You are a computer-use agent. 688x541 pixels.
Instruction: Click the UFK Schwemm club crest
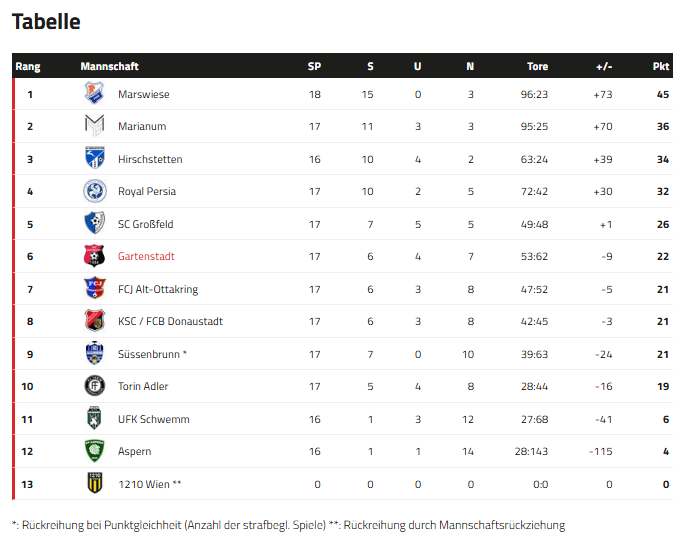94,419
